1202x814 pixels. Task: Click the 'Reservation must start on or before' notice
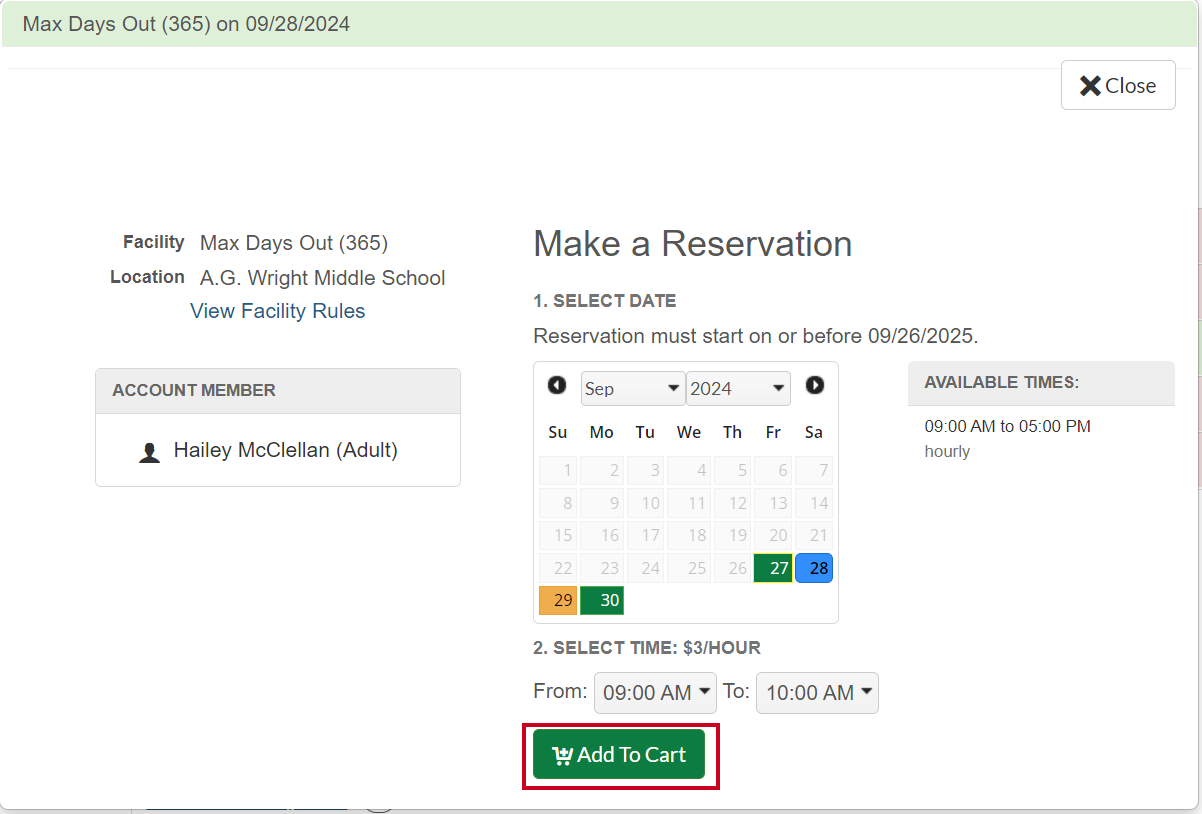756,336
